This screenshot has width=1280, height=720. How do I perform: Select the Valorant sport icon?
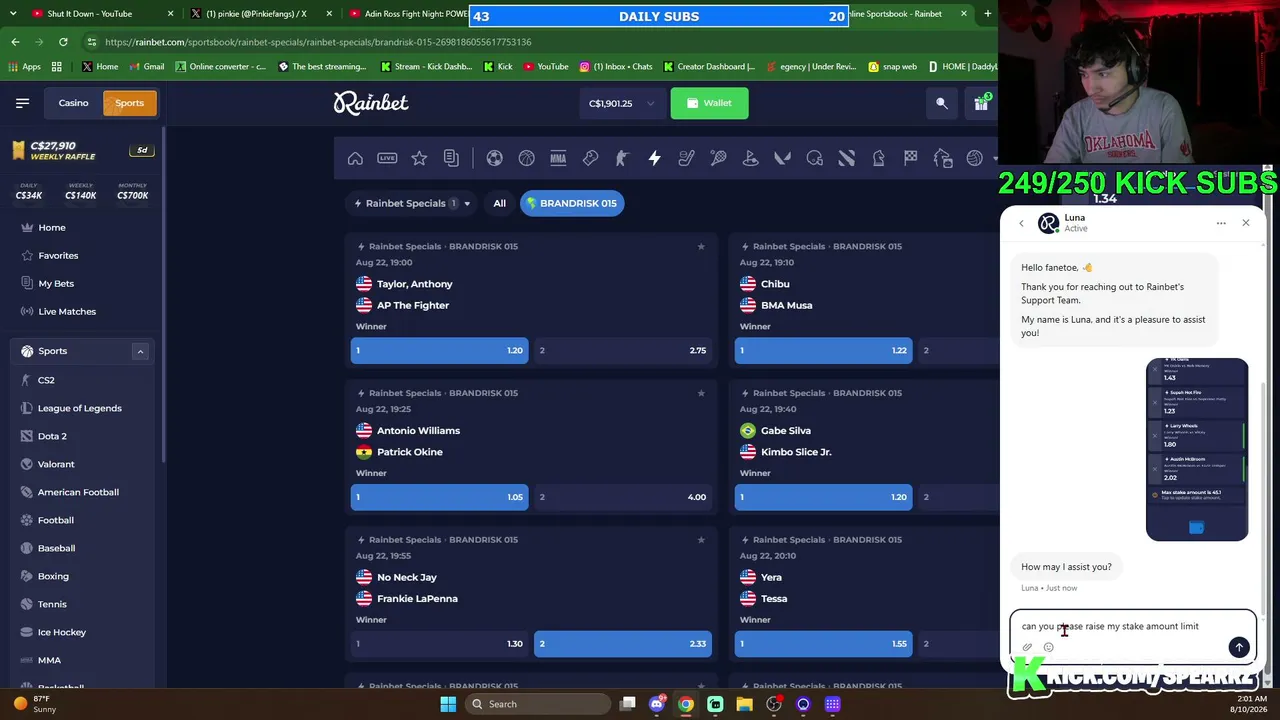(x=782, y=158)
